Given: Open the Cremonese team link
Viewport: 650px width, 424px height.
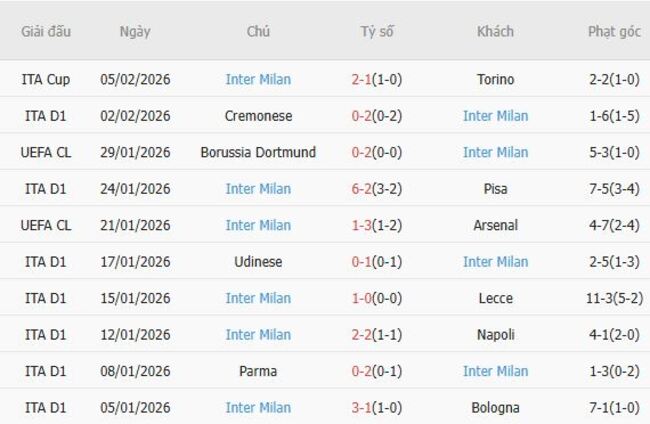Looking at the screenshot, I should (x=258, y=116).
